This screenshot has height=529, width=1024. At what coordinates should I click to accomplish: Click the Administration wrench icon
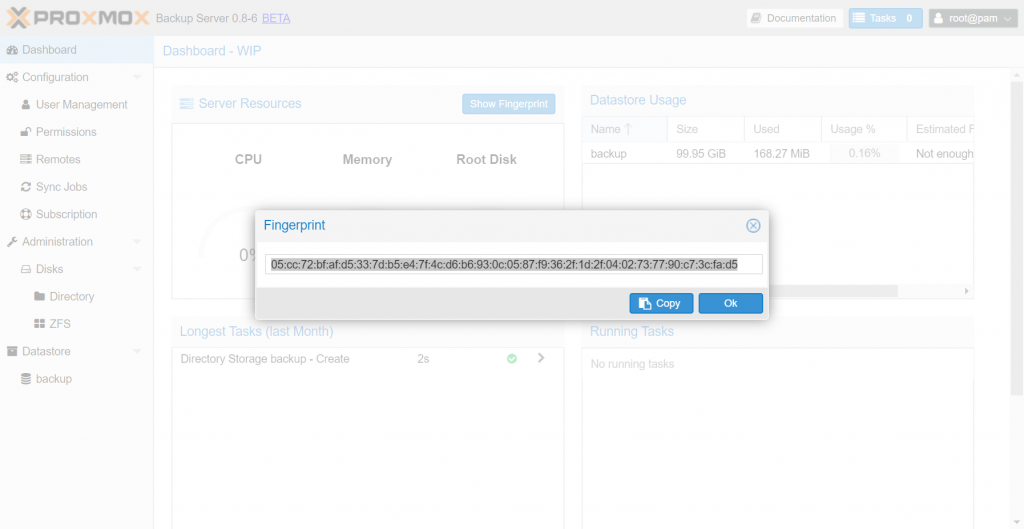12,242
